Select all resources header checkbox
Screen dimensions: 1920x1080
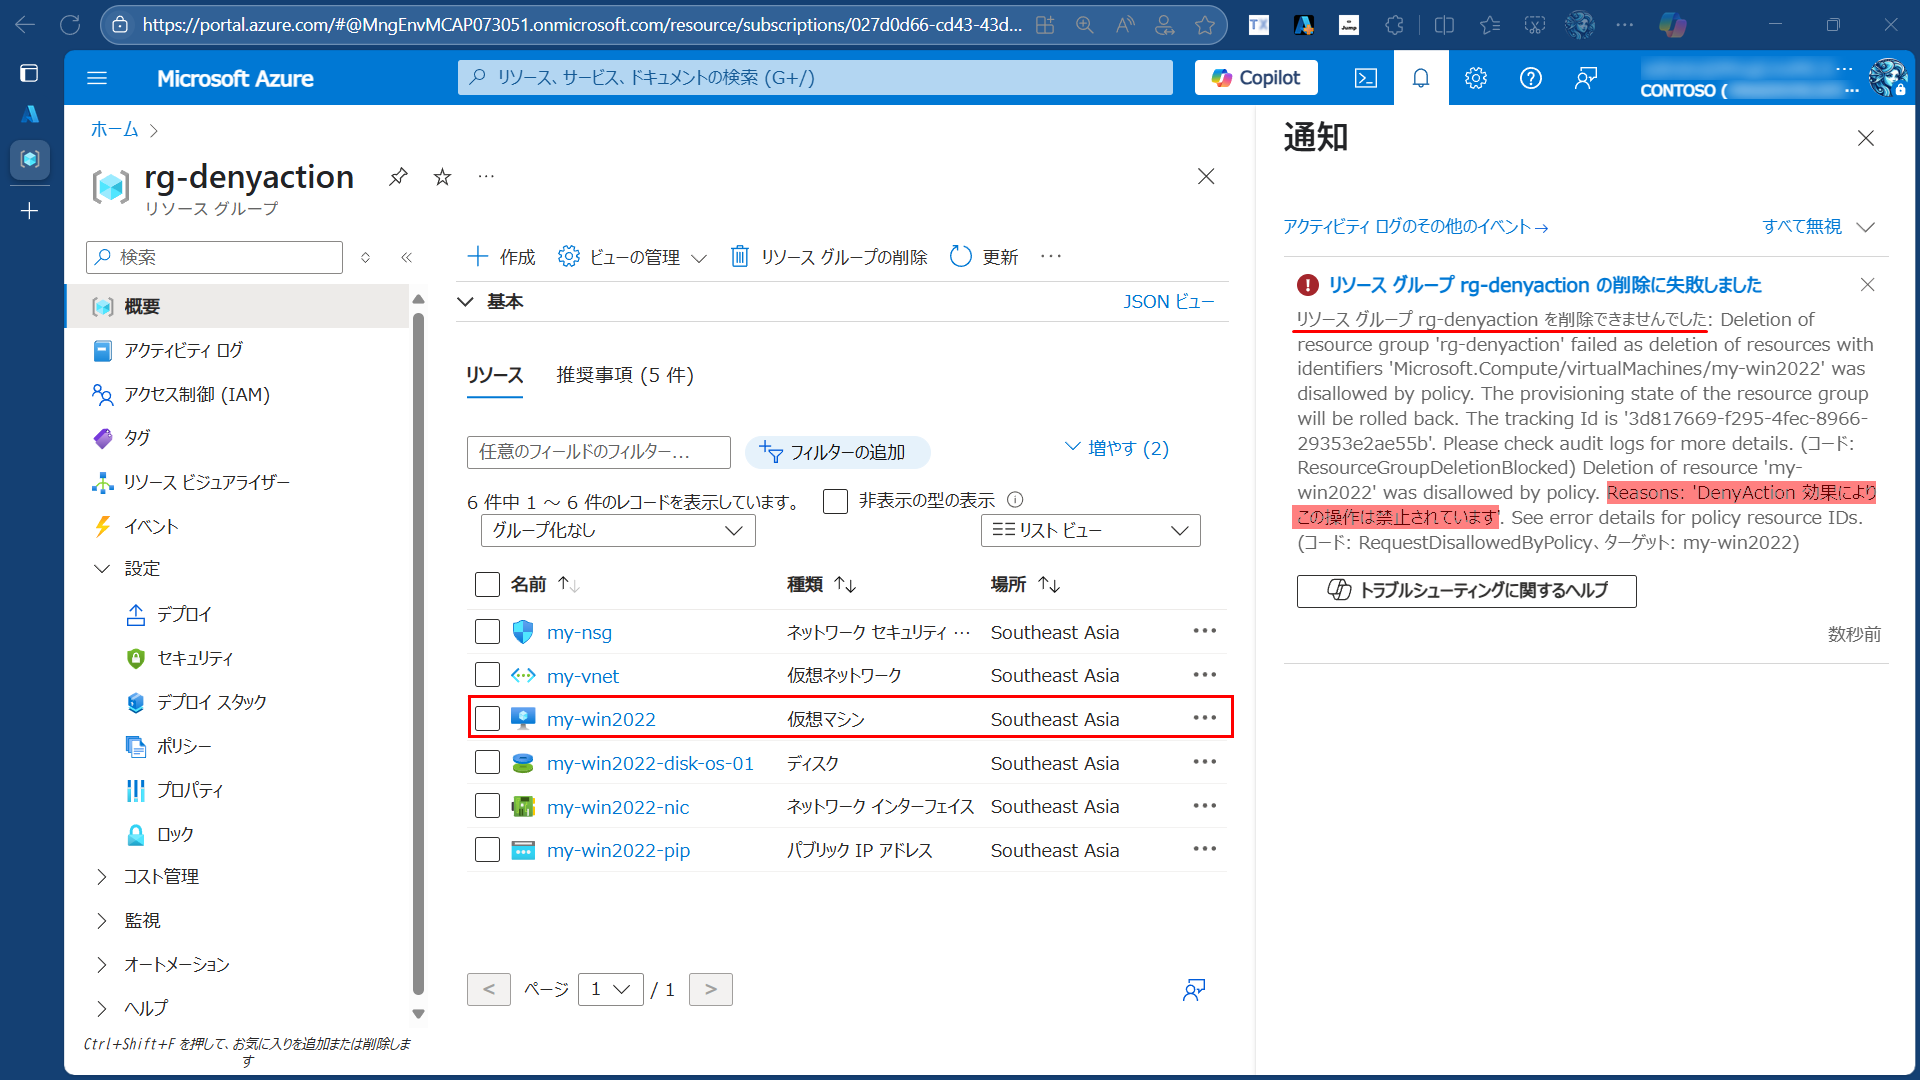[487, 584]
